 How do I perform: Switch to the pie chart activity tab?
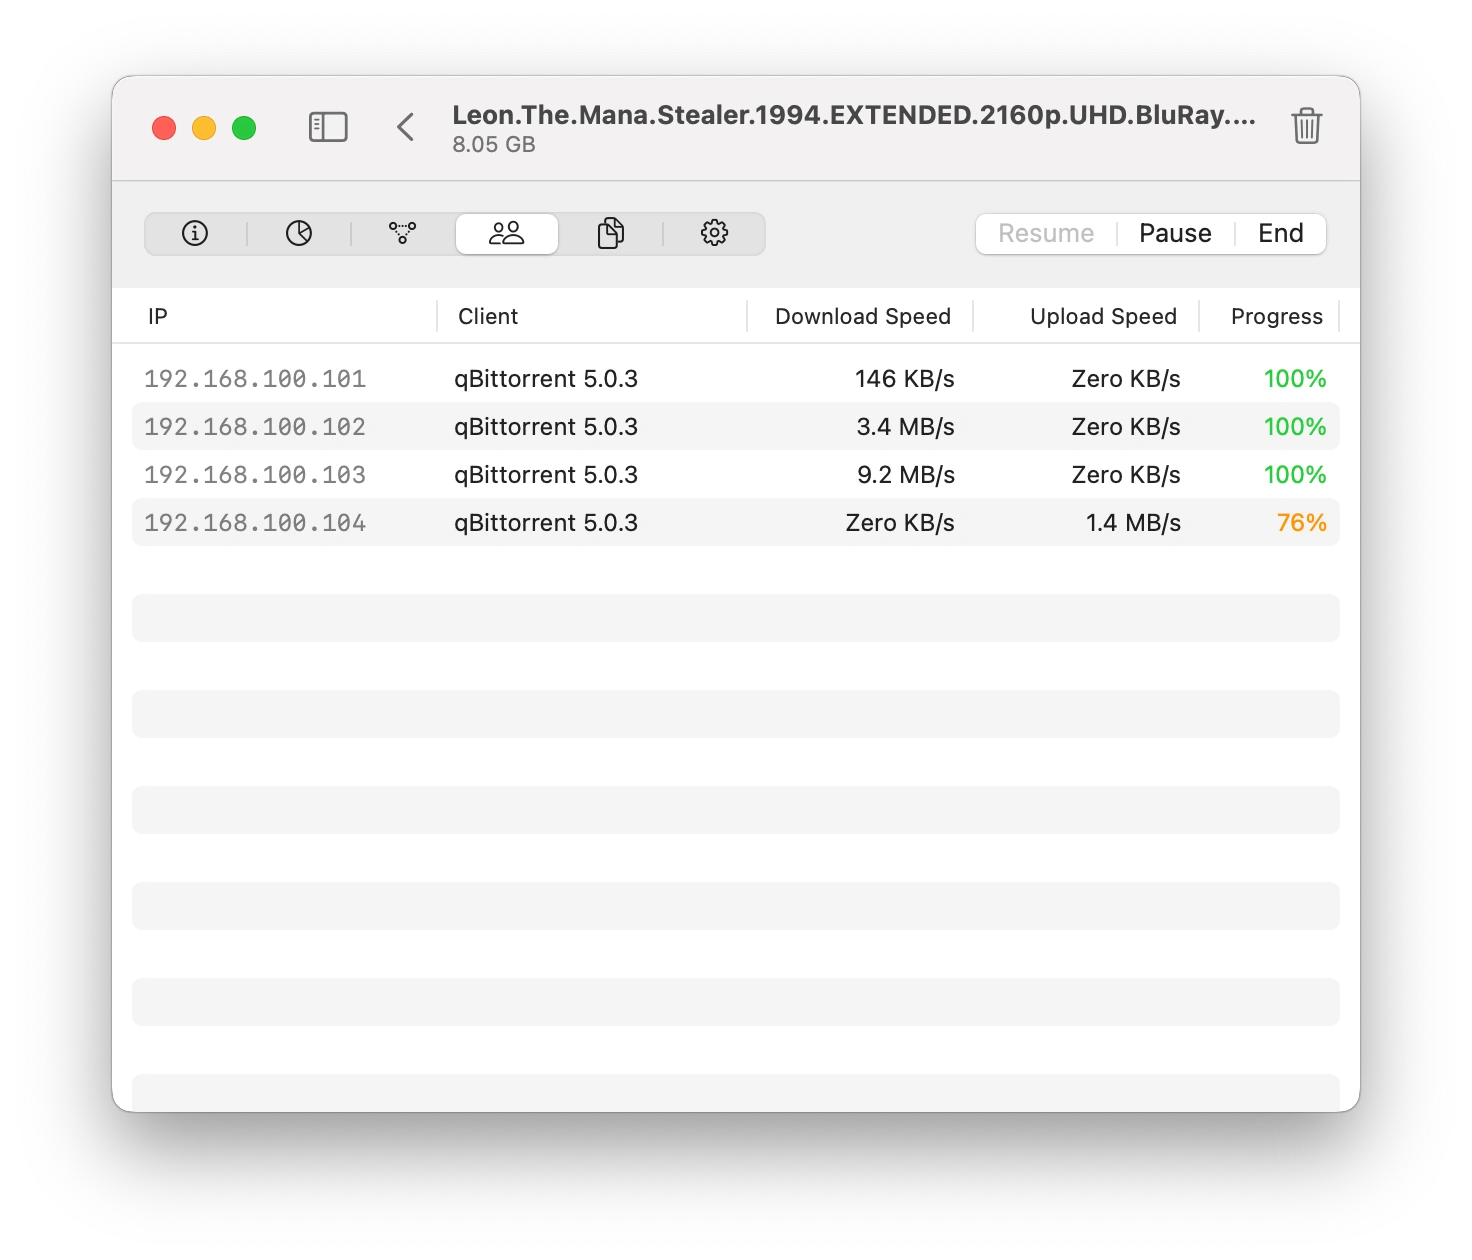pos(299,234)
